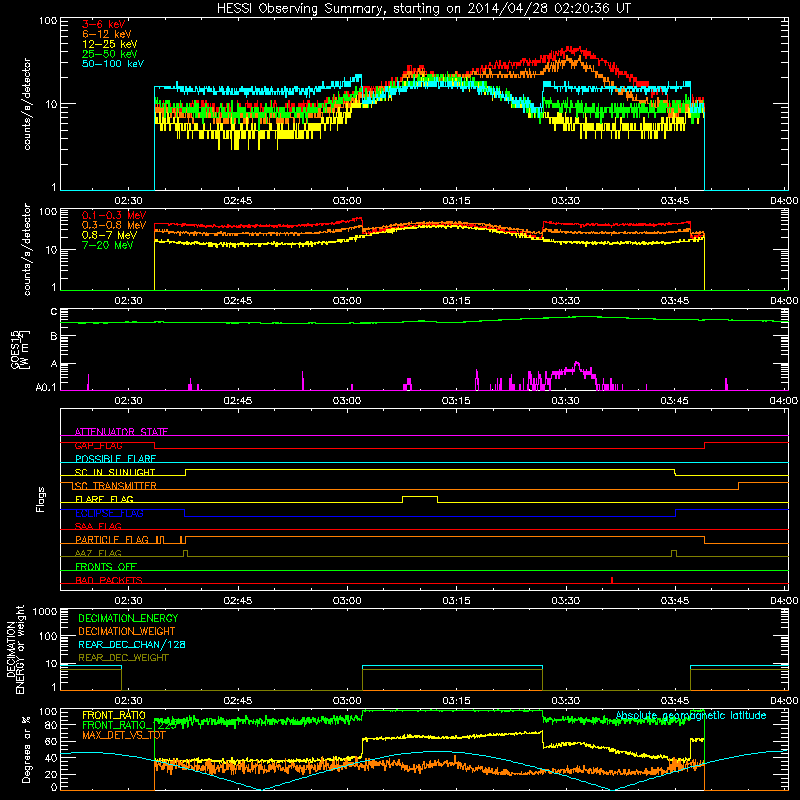Click the magenta GOES peak near 03:30
800x800 pixels.
[577, 364]
